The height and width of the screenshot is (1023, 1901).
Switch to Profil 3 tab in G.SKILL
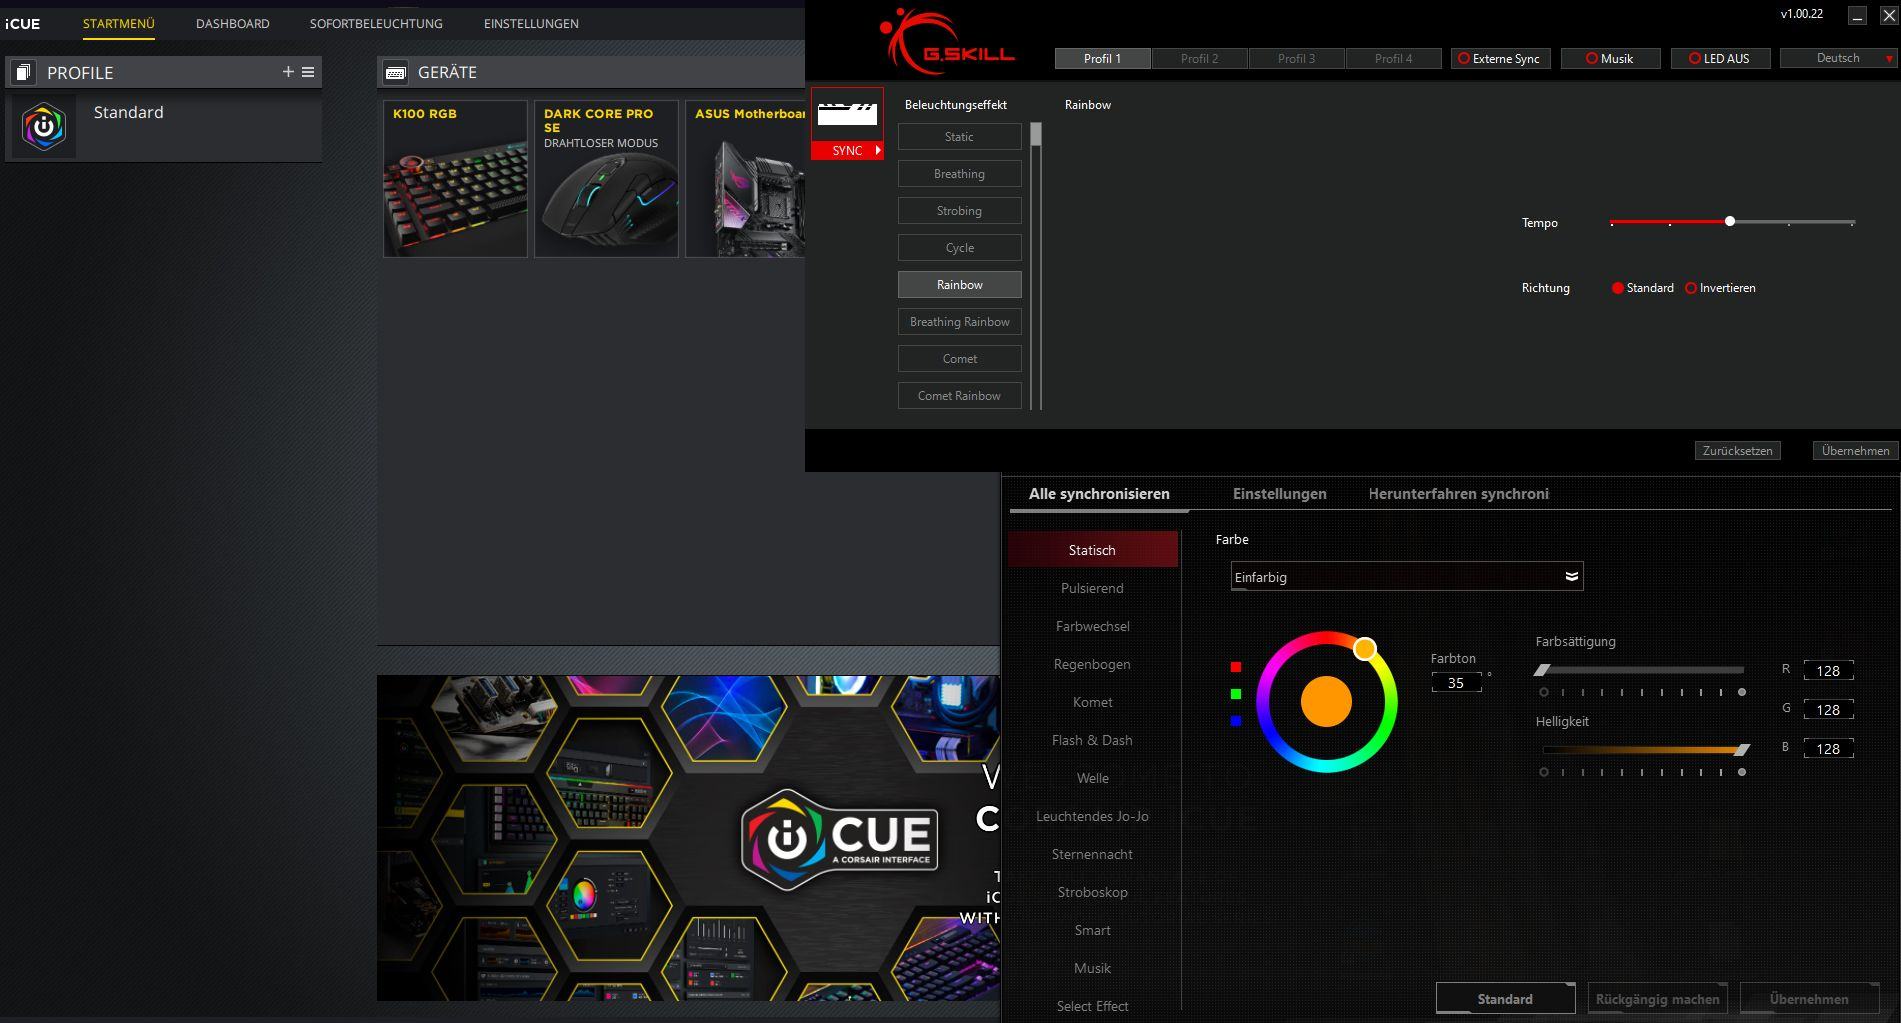pyautogui.click(x=1296, y=59)
